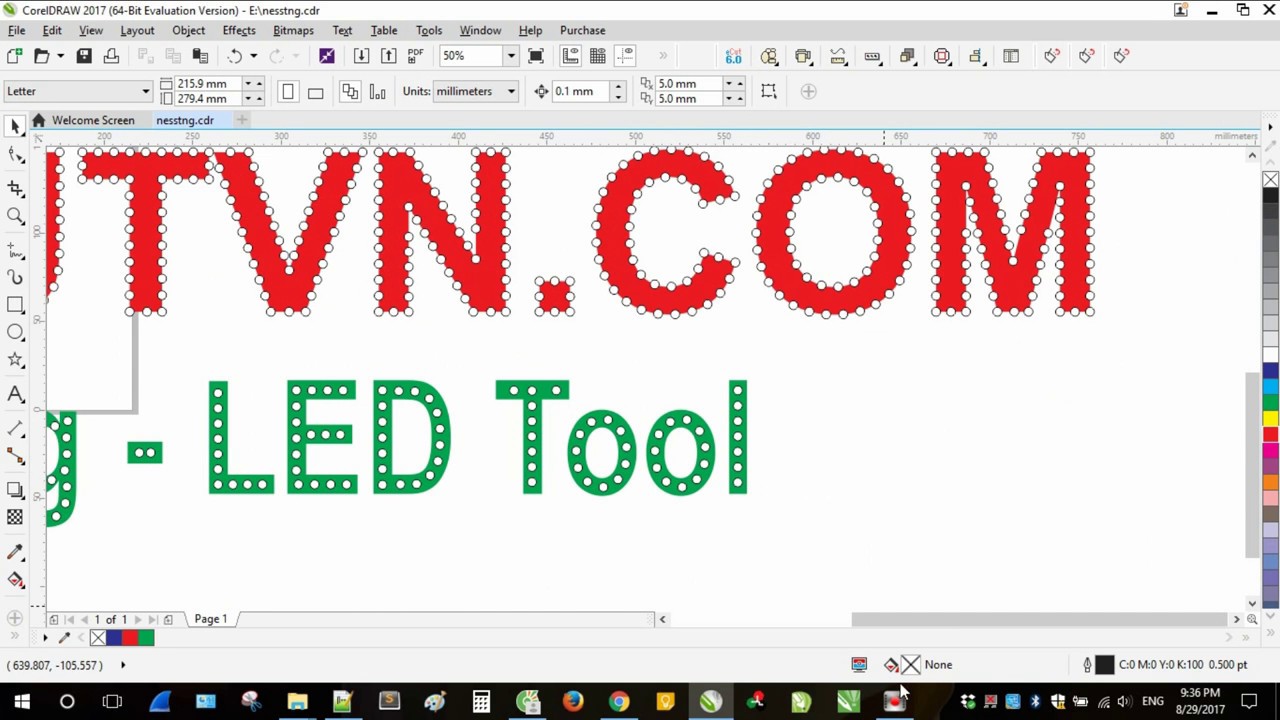
Task: Select the Polygon star tool
Action: tap(15, 360)
